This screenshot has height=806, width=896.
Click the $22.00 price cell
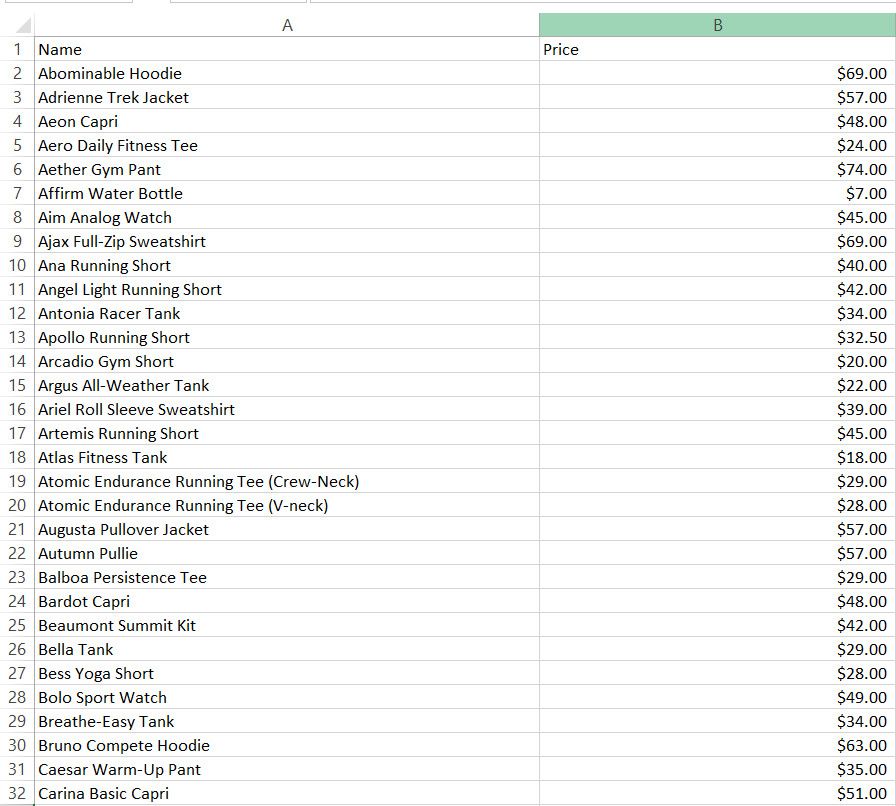[x=717, y=385]
